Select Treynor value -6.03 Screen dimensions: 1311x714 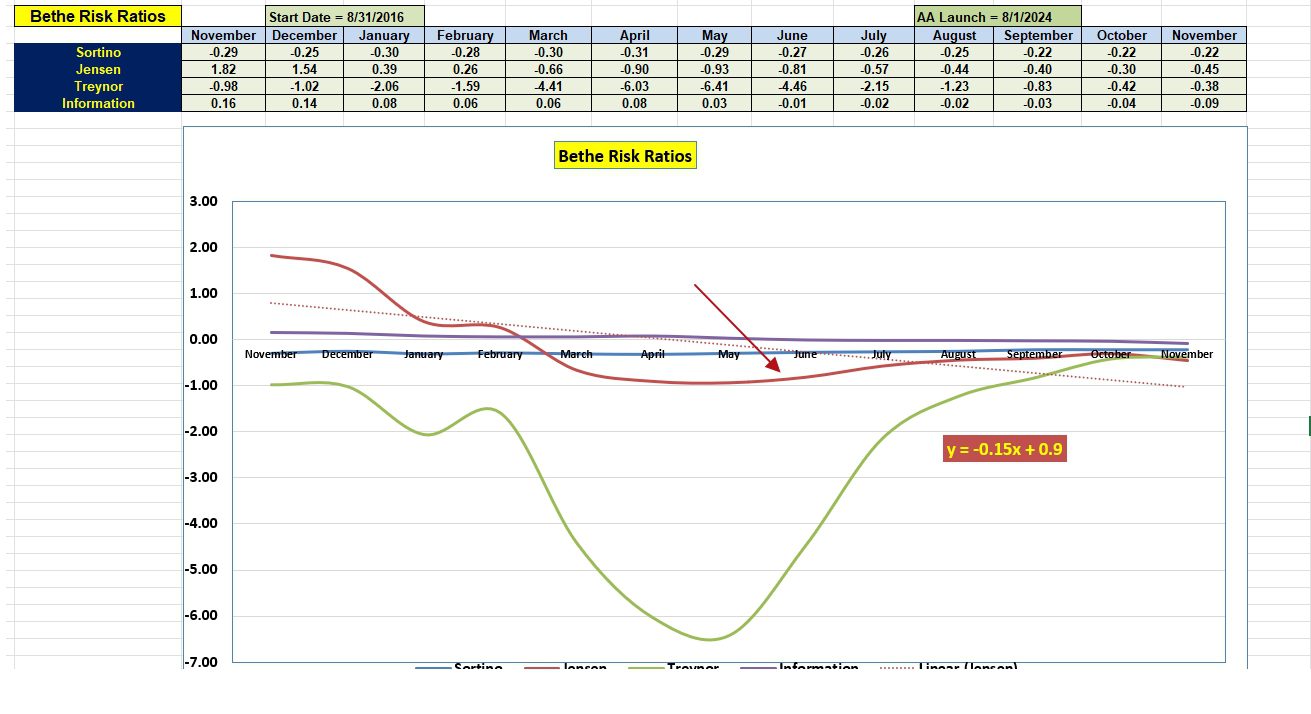point(634,86)
